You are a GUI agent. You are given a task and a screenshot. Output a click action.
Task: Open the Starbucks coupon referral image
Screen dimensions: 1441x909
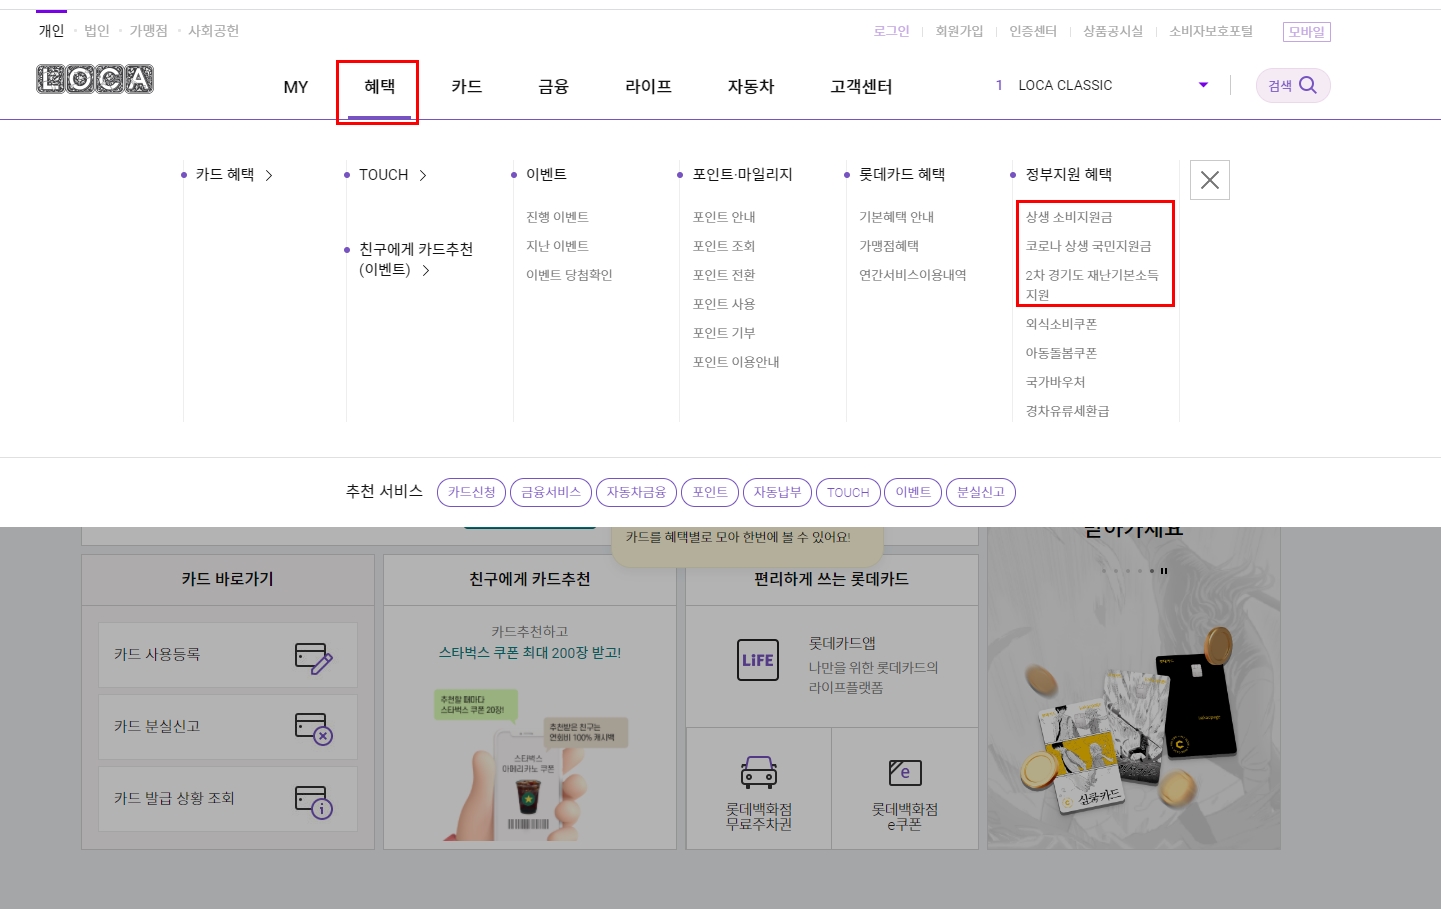point(530,765)
